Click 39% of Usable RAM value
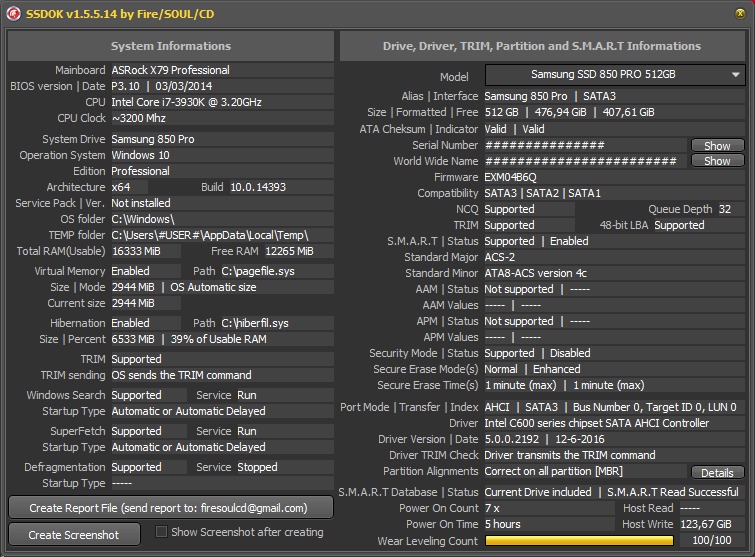Screen dimensions: 755x557 click(x=219, y=339)
